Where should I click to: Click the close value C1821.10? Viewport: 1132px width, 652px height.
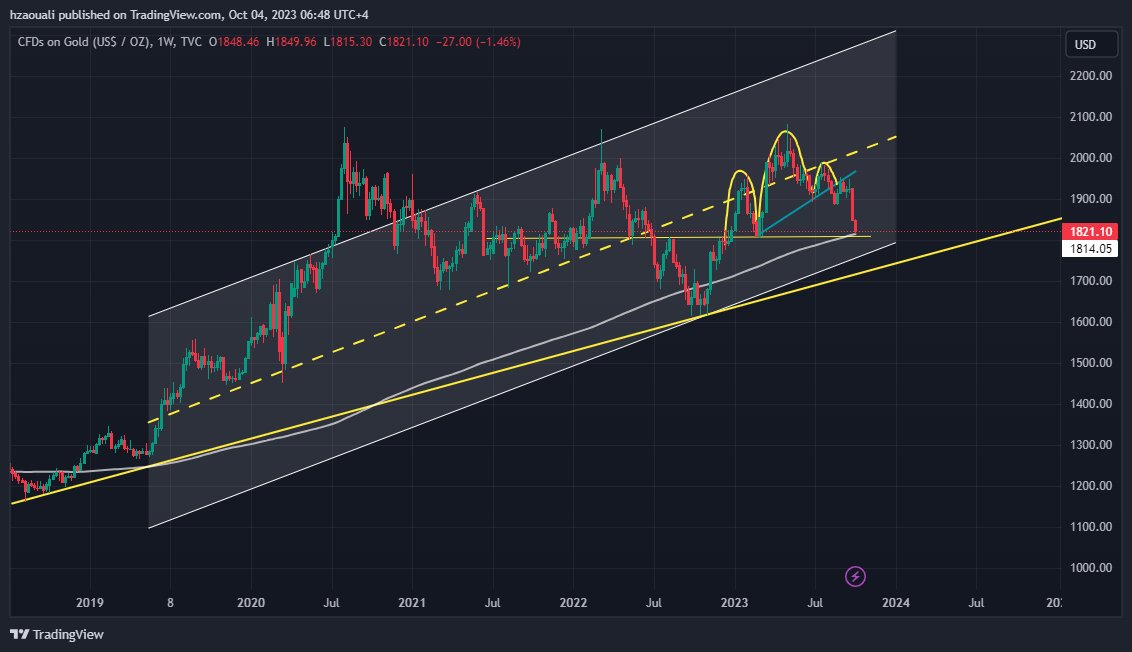click(x=404, y=42)
